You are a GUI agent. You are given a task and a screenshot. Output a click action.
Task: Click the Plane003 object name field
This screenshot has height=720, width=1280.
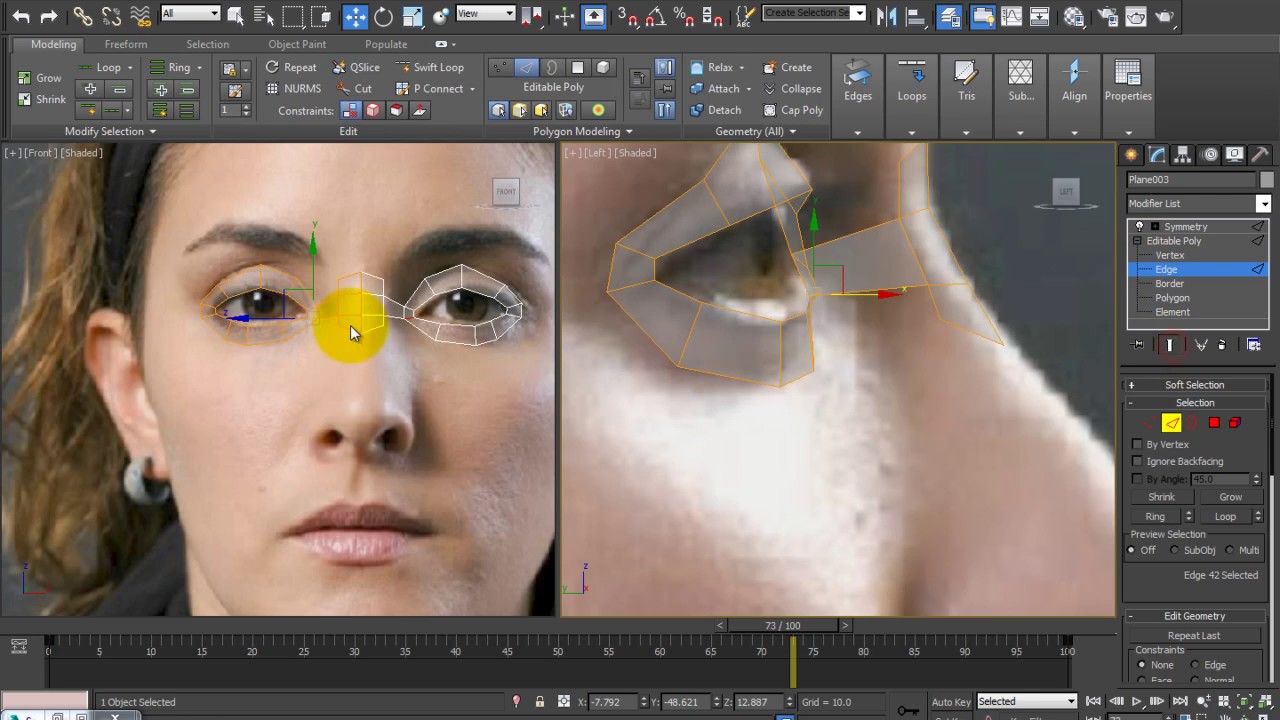(1191, 180)
